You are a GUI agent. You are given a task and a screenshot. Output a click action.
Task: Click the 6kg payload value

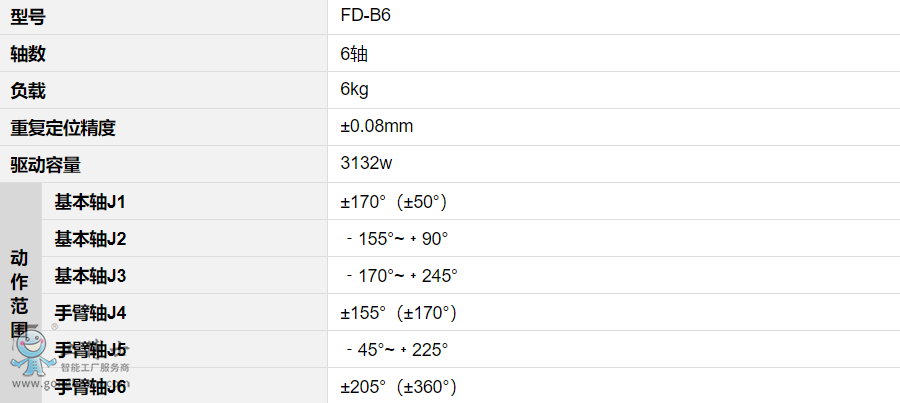(354, 90)
